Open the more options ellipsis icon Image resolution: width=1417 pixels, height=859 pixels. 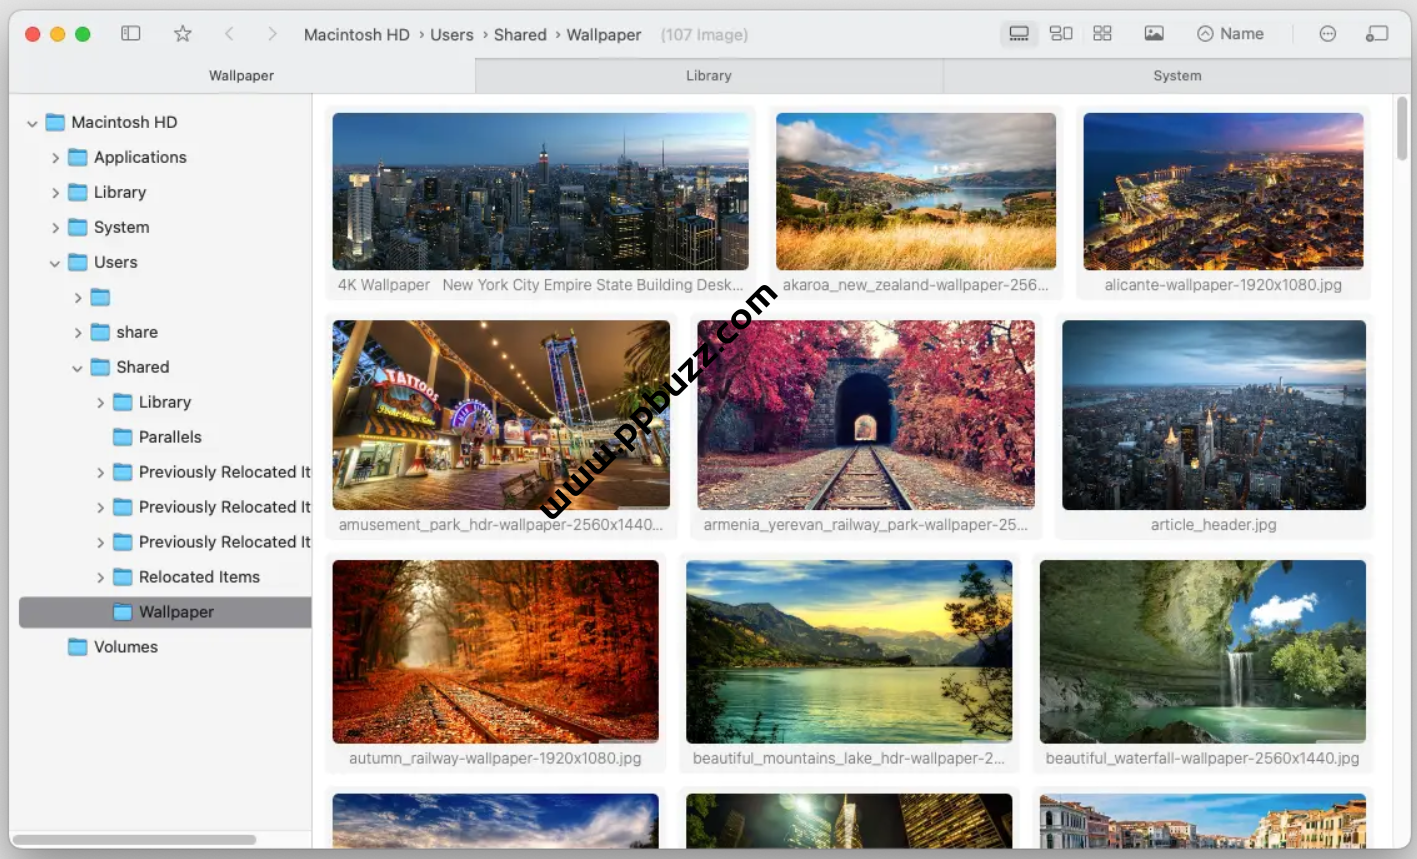(x=1327, y=34)
